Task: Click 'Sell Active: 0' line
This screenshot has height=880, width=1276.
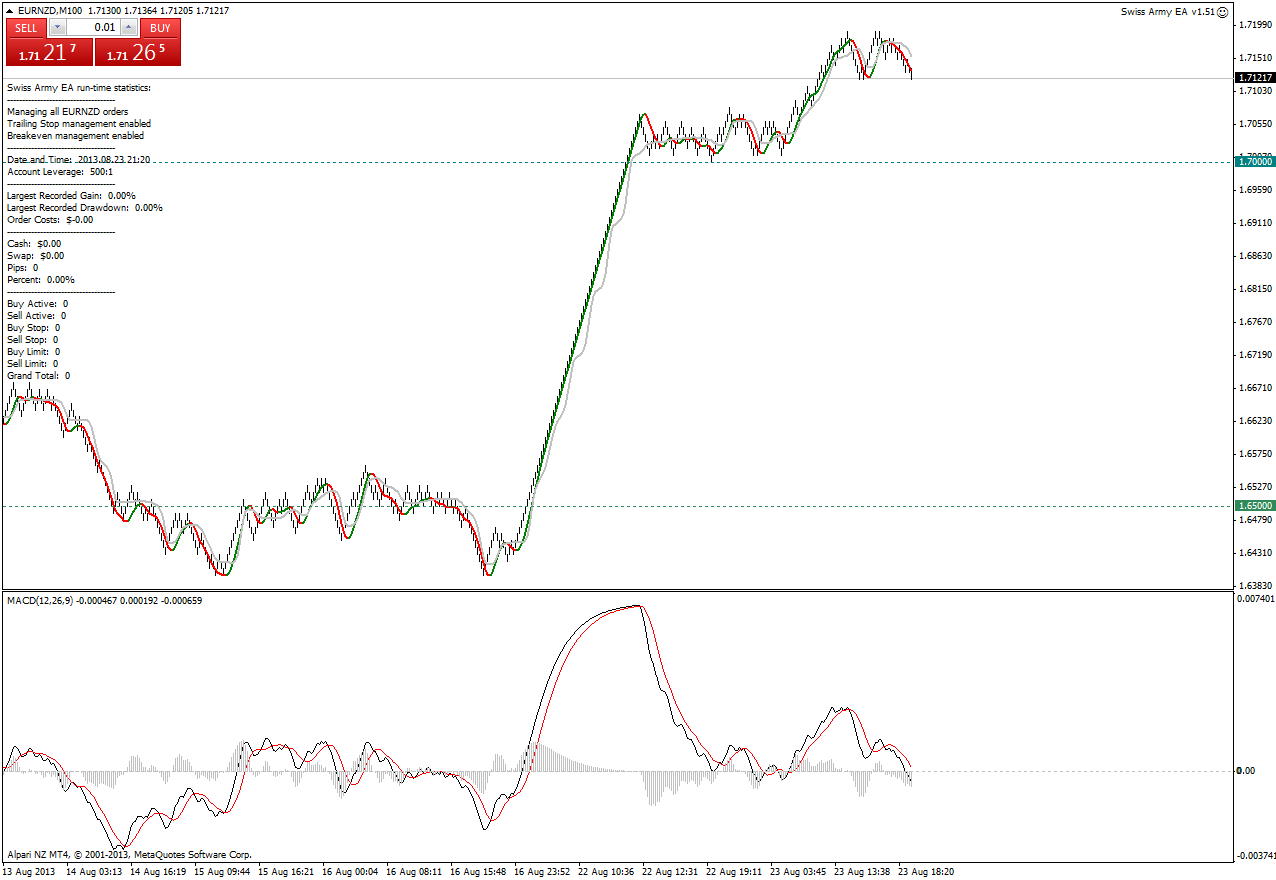Action: [36, 316]
